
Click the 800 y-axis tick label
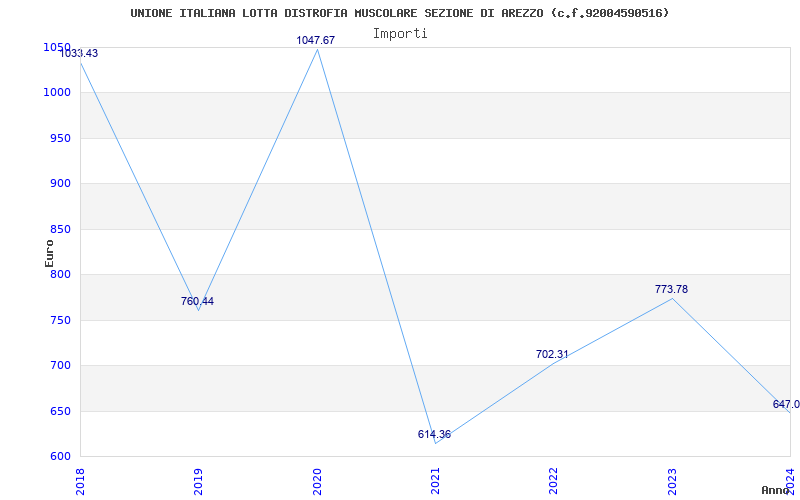click(62, 275)
